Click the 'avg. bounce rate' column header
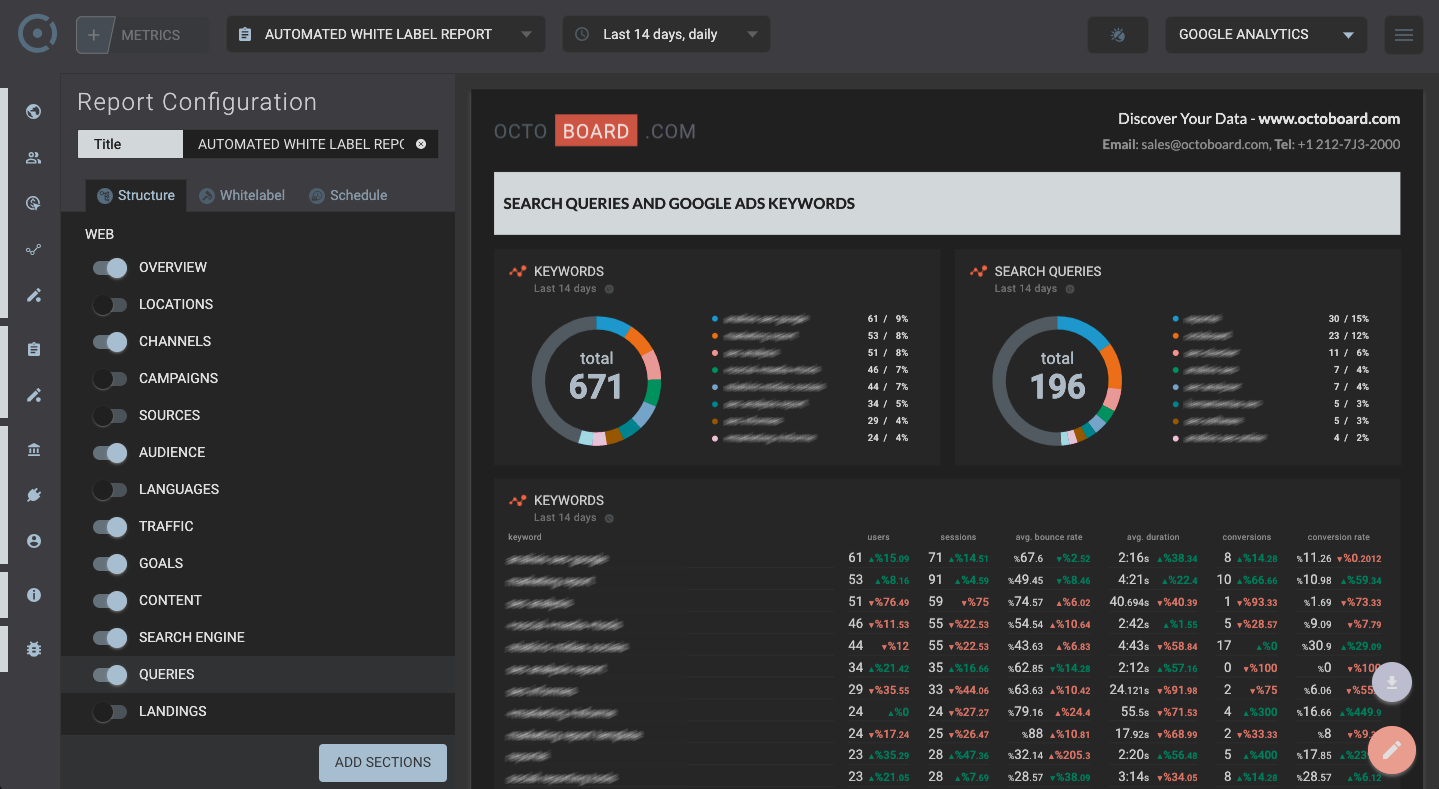This screenshot has width=1439, height=789. [x=1048, y=537]
